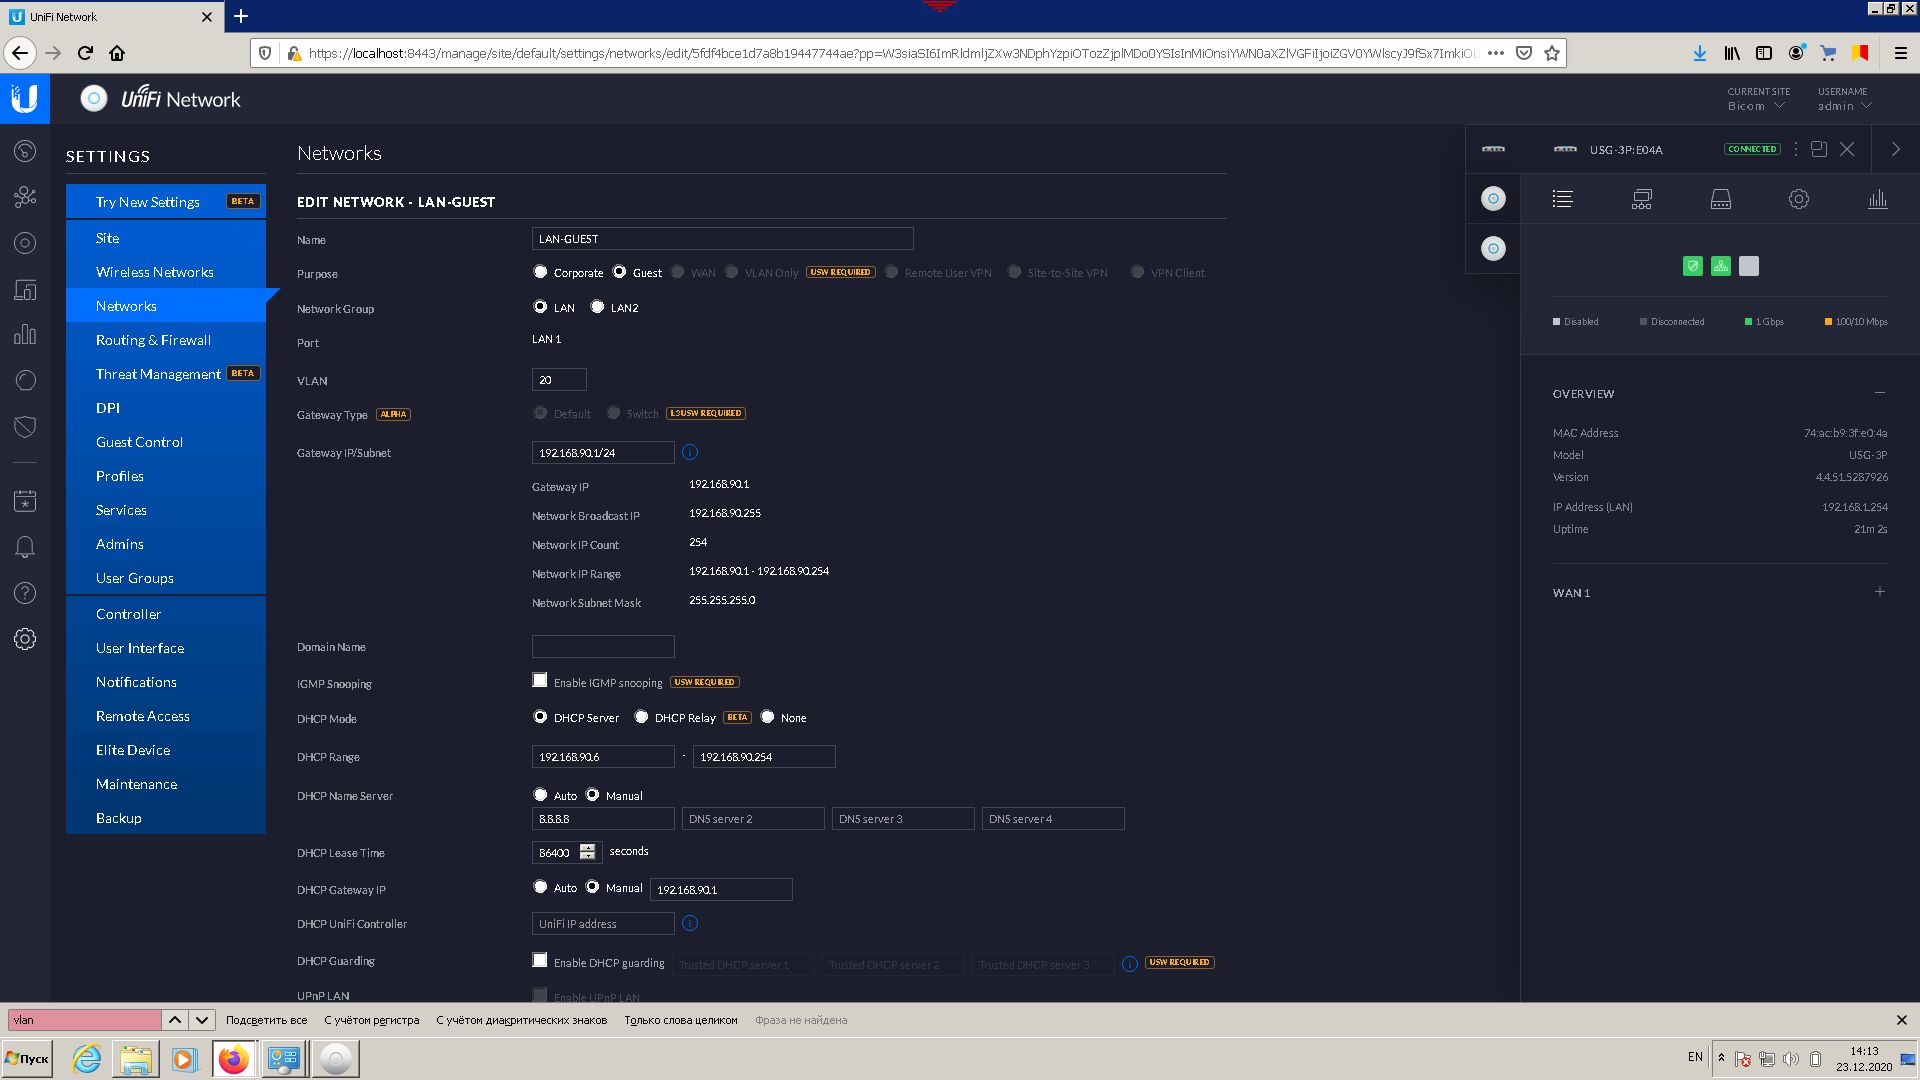Select LAN2 network group

[x=597, y=307]
